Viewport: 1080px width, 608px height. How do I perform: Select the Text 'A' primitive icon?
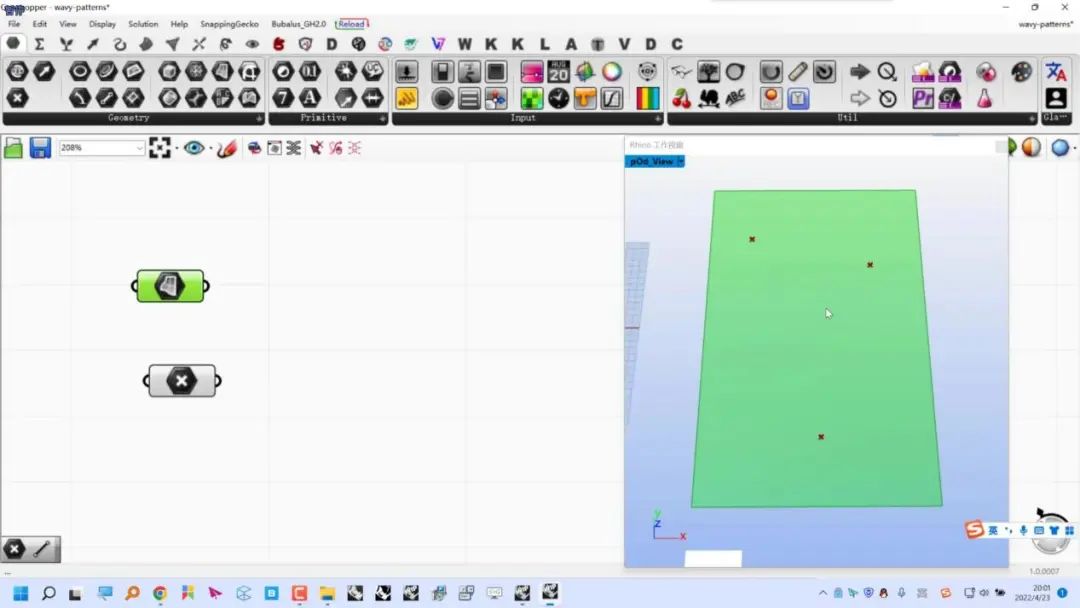tap(310, 98)
